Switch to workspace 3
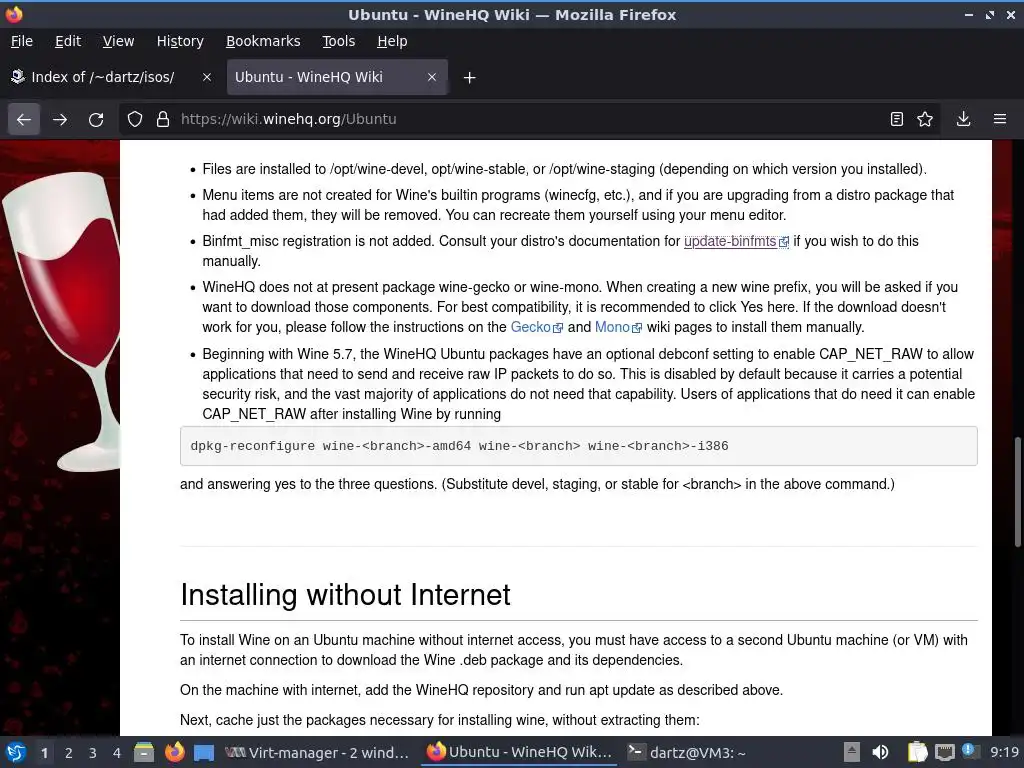Viewport: 1024px width, 768px height. coord(93,753)
